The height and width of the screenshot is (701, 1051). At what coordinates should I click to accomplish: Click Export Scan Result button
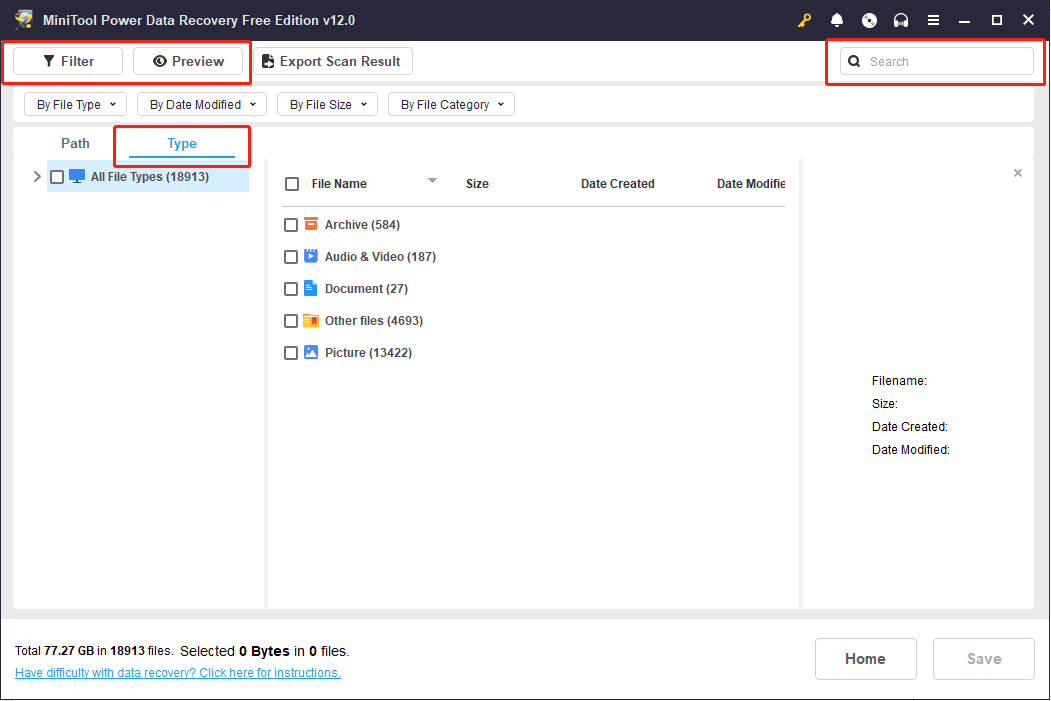(x=332, y=61)
